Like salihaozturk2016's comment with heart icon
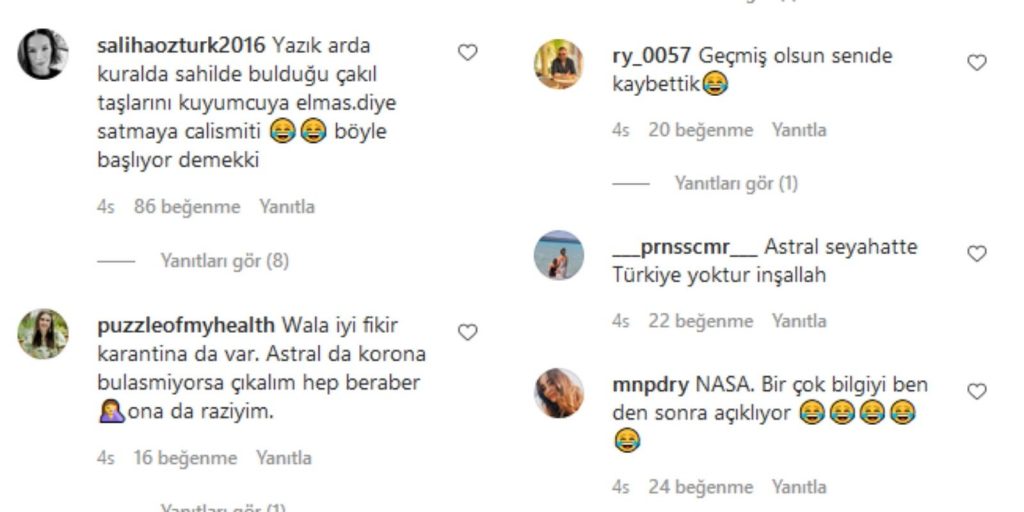 [x=467, y=53]
